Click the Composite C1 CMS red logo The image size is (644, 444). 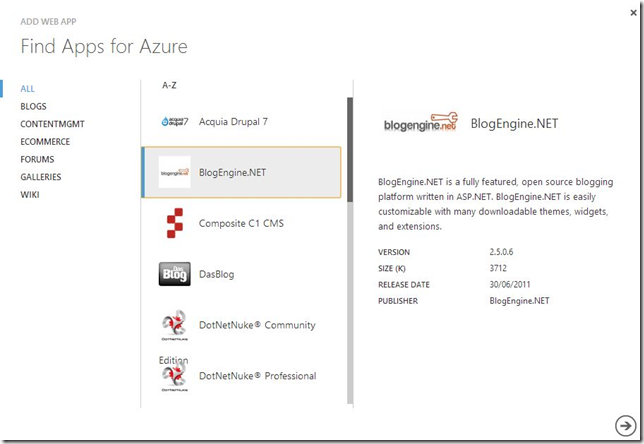click(x=175, y=223)
